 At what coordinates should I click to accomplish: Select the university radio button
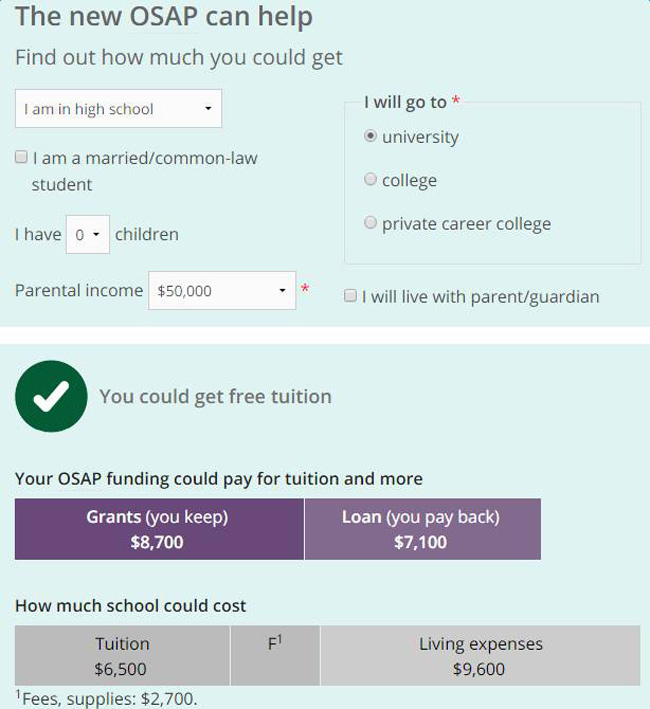pyautogui.click(x=370, y=136)
